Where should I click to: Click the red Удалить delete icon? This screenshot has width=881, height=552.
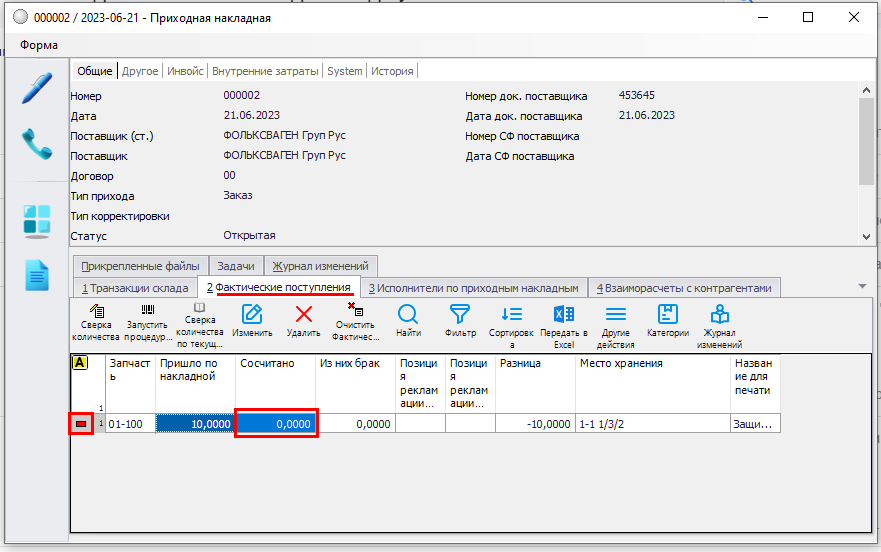point(303,321)
